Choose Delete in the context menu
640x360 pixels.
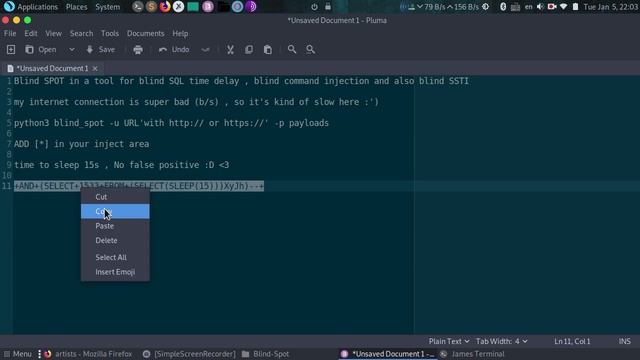115,240
